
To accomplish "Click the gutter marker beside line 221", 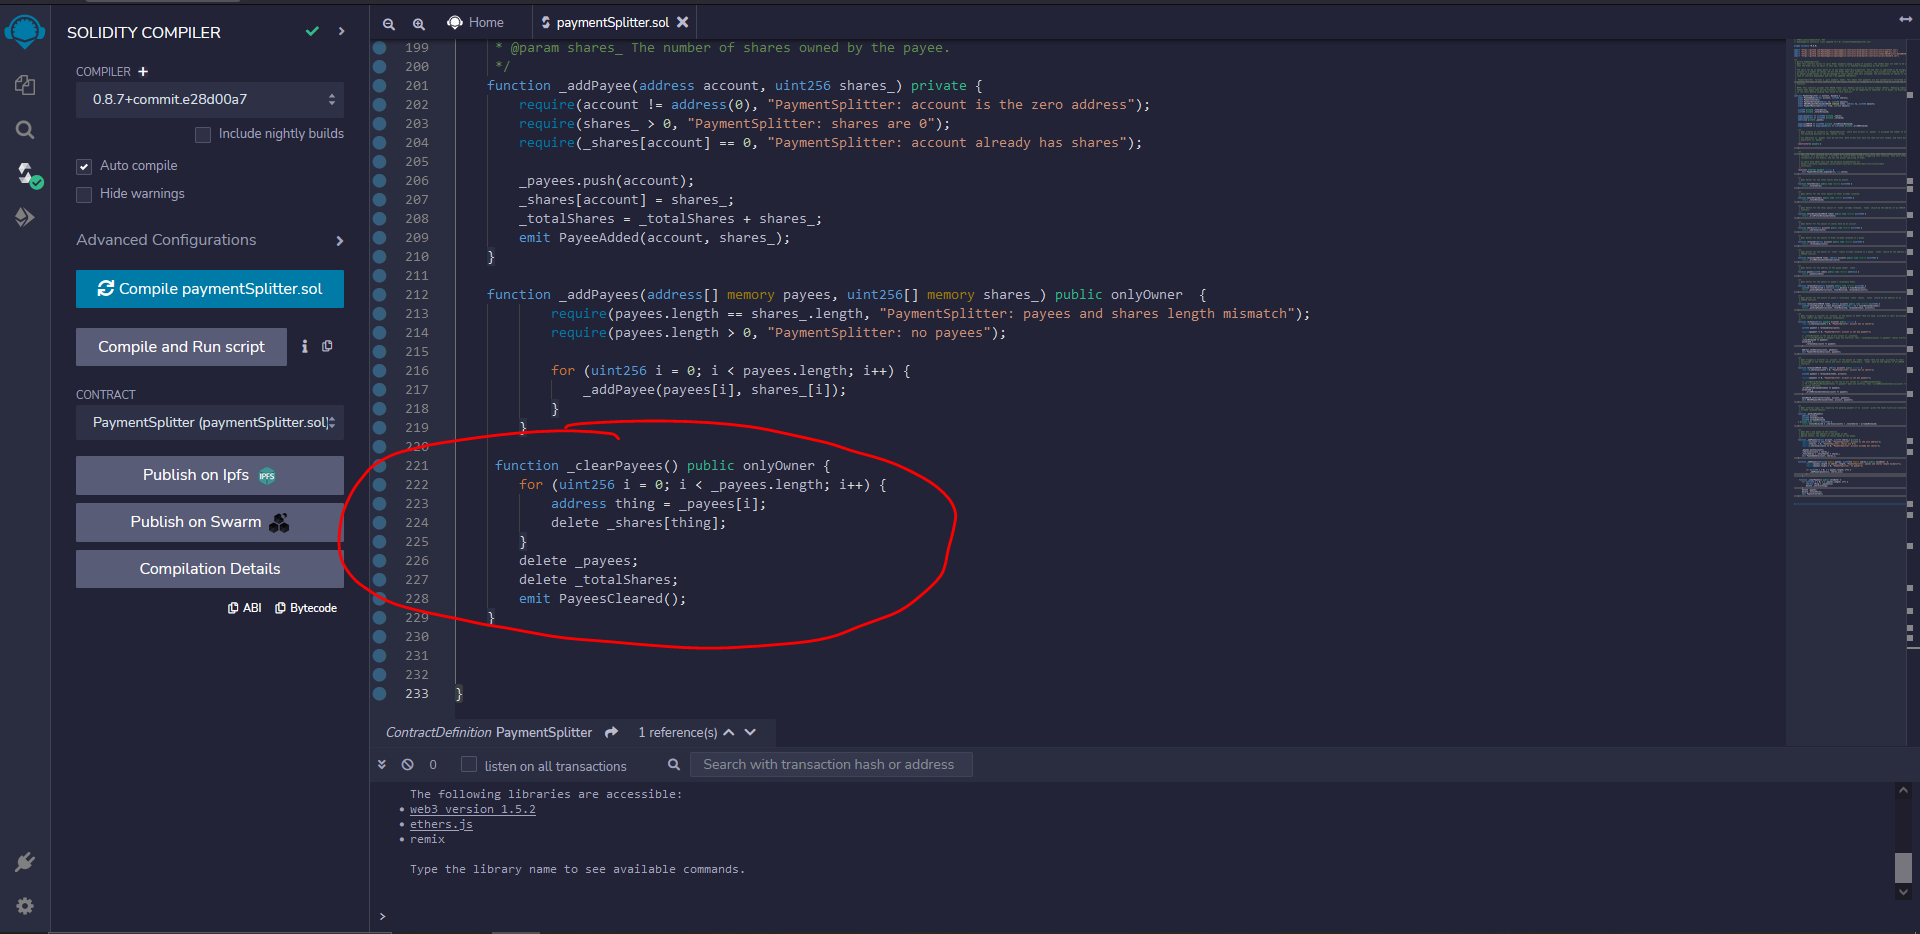I will pyautogui.click(x=380, y=466).
